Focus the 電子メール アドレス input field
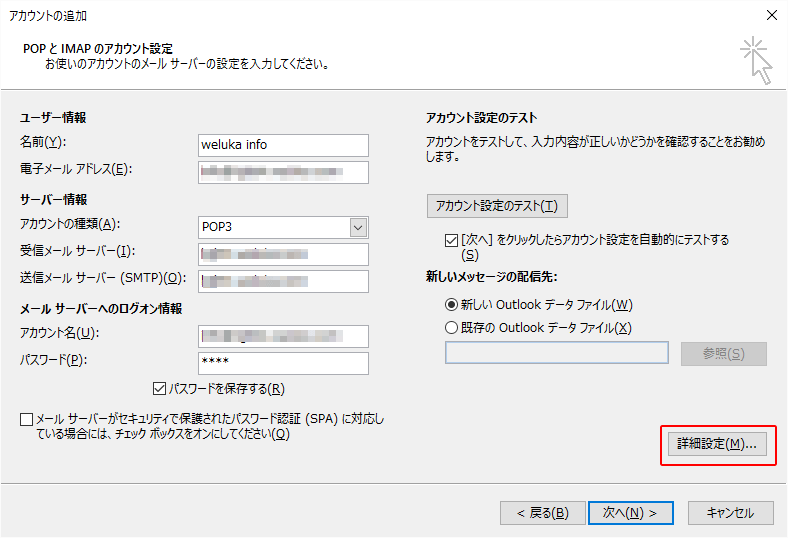The width and height of the screenshot is (788, 538). coord(283,172)
